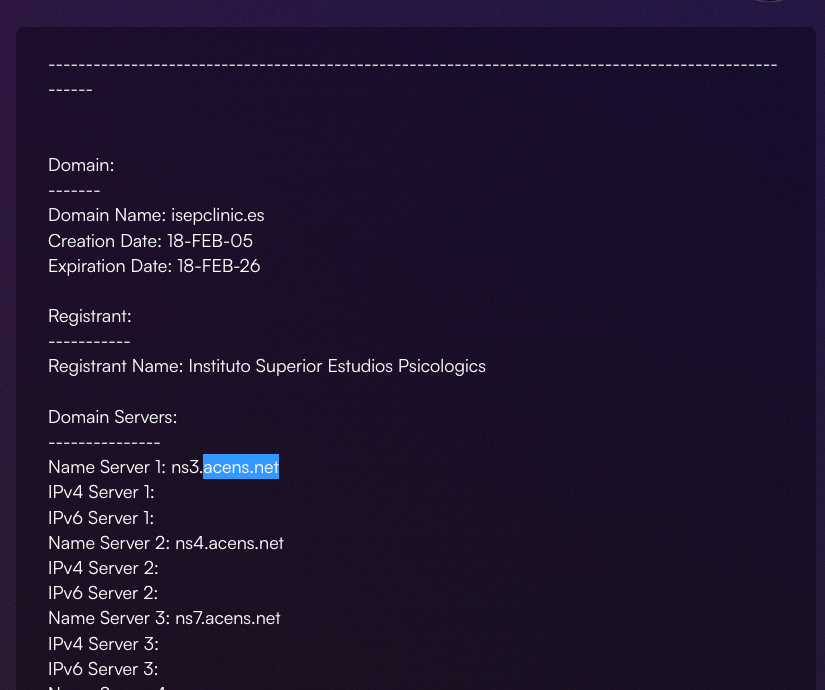Click the 'IPv6 Server 1:' line
This screenshot has height=690, width=825.
tap(101, 518)
